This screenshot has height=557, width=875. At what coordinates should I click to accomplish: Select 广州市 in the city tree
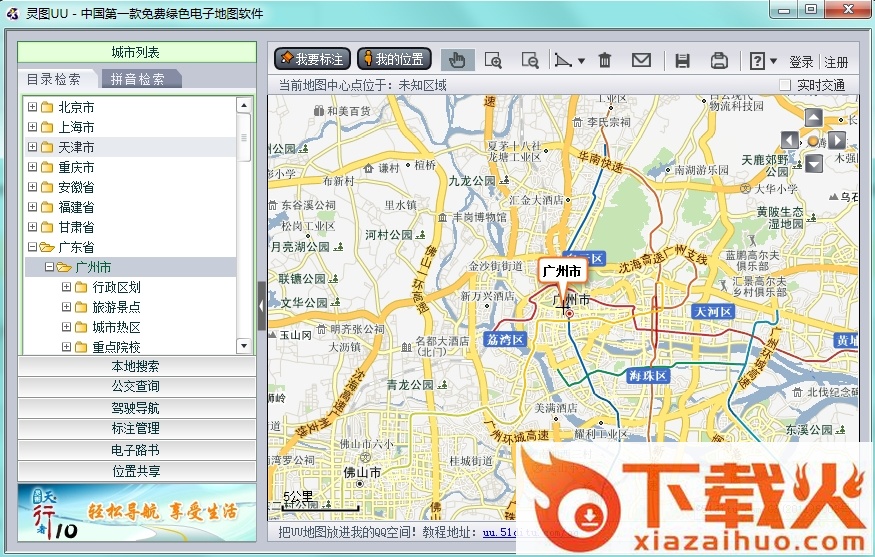93,267
